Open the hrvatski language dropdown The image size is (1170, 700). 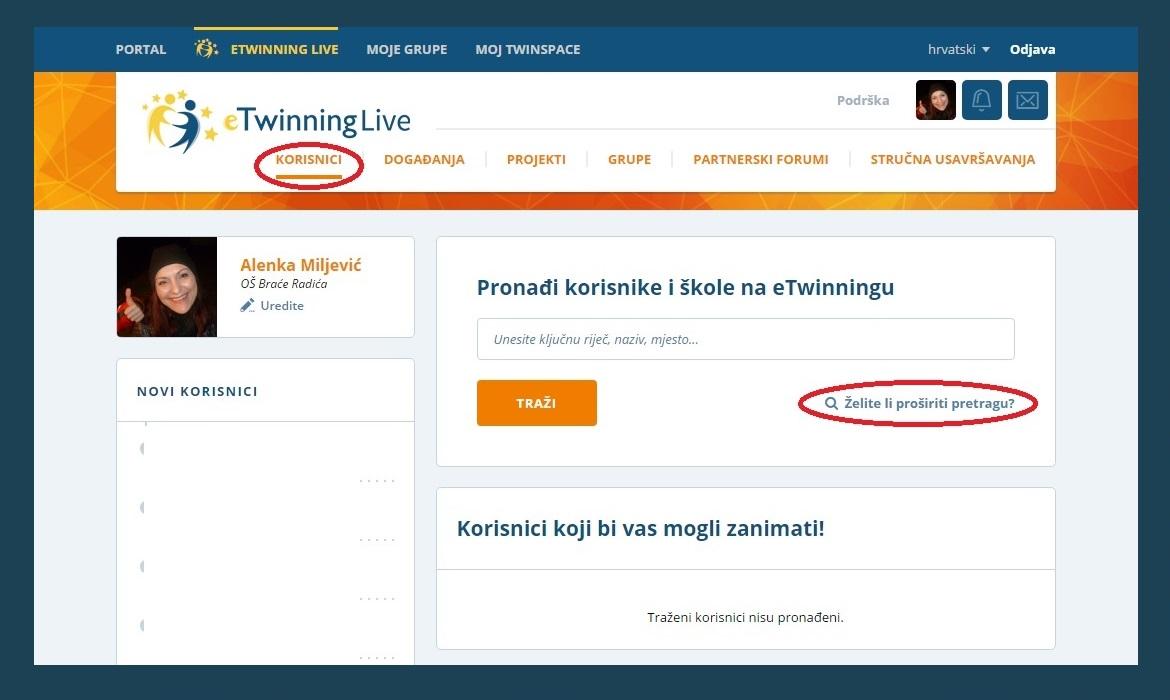958,49
